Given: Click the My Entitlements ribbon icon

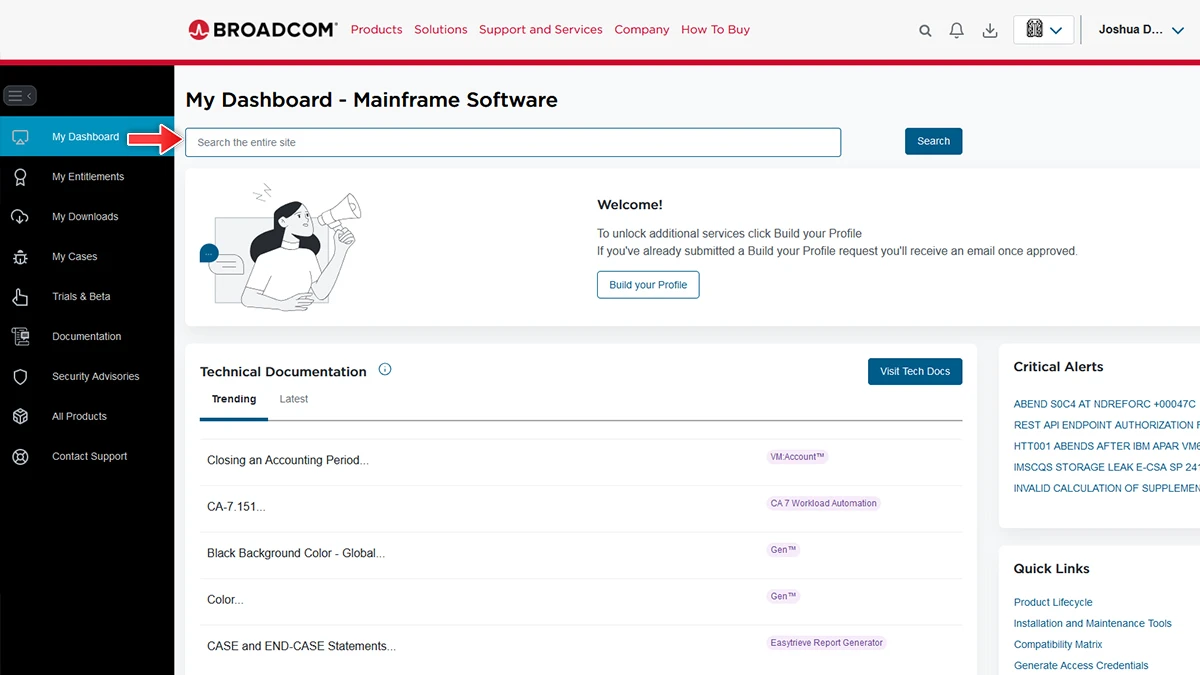Looking at the screenshot, I should [20, 177].
